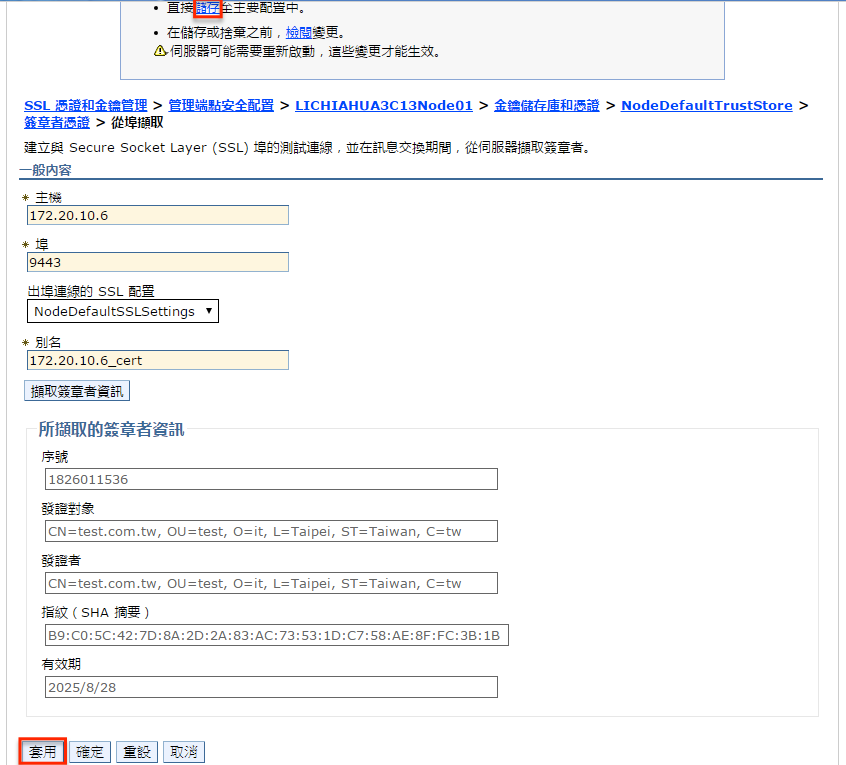The width and height of the screenshot is (846, 765).
Task: Open 管理端點安全配置 breadcrumb link
Action: coord(221,105)
